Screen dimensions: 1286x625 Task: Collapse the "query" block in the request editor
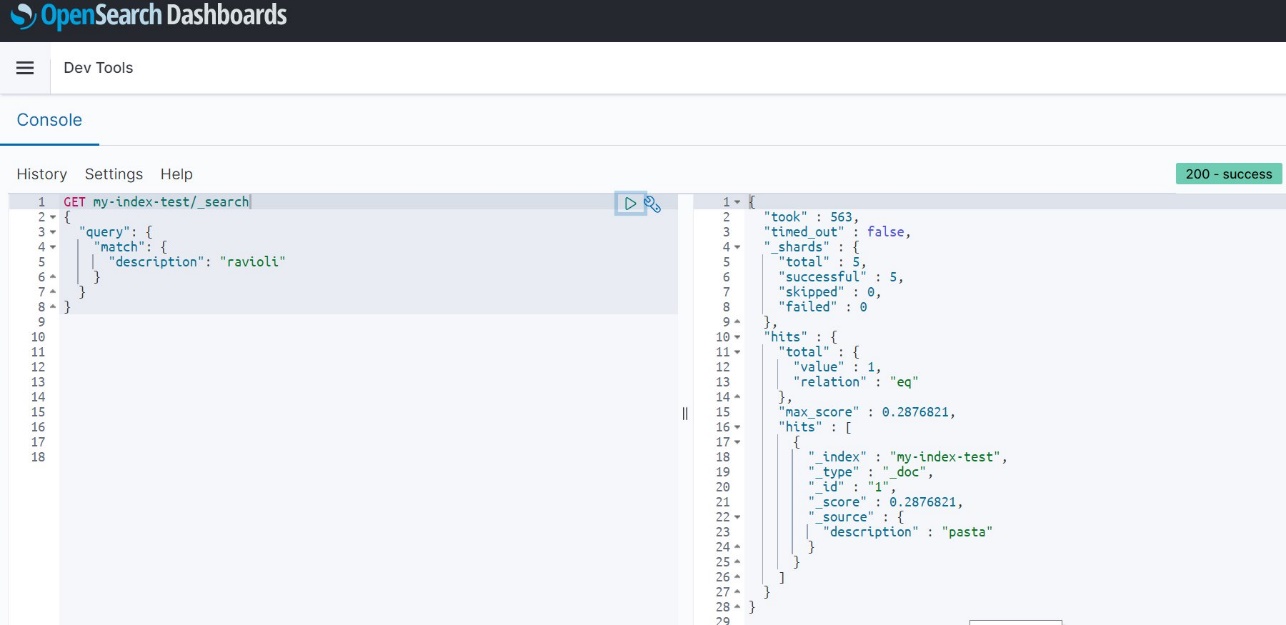pos(53,232)
